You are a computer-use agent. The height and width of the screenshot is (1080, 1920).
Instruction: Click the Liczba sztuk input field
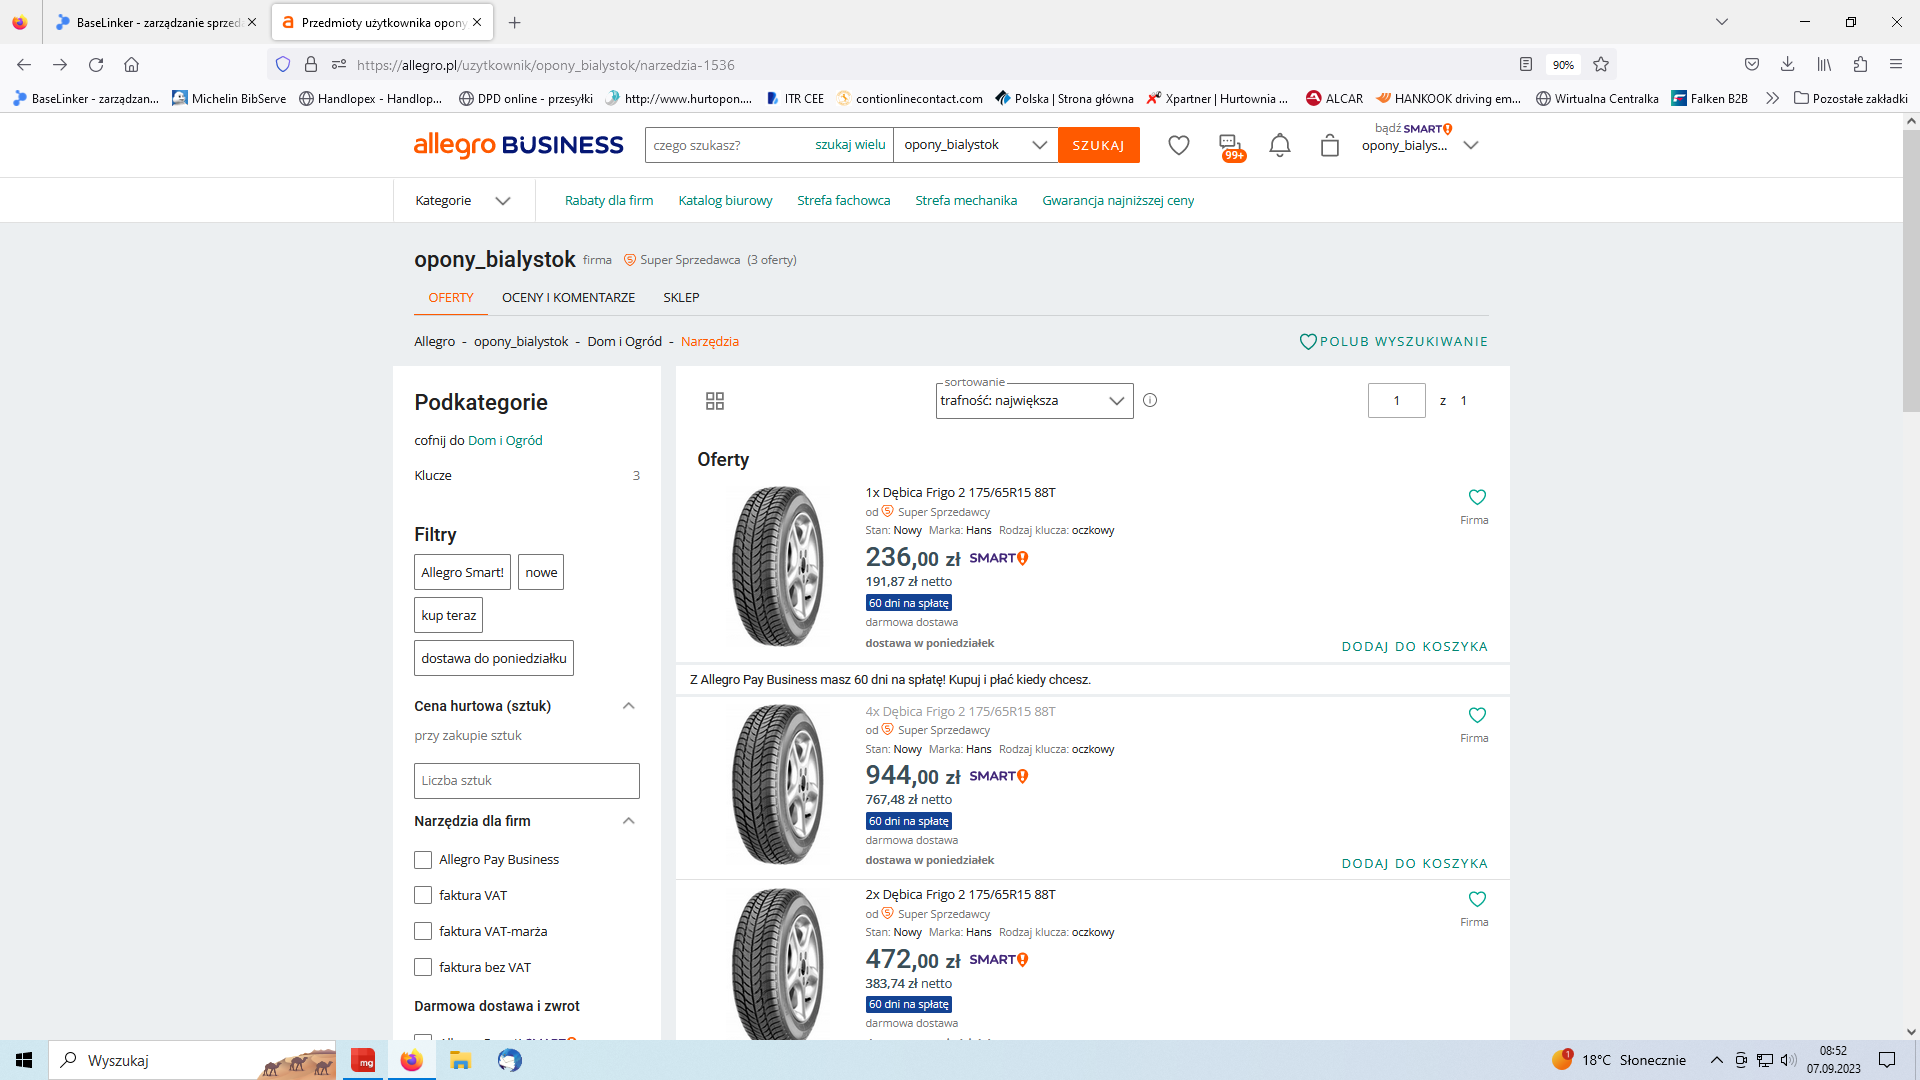click(x=526, y=781)
